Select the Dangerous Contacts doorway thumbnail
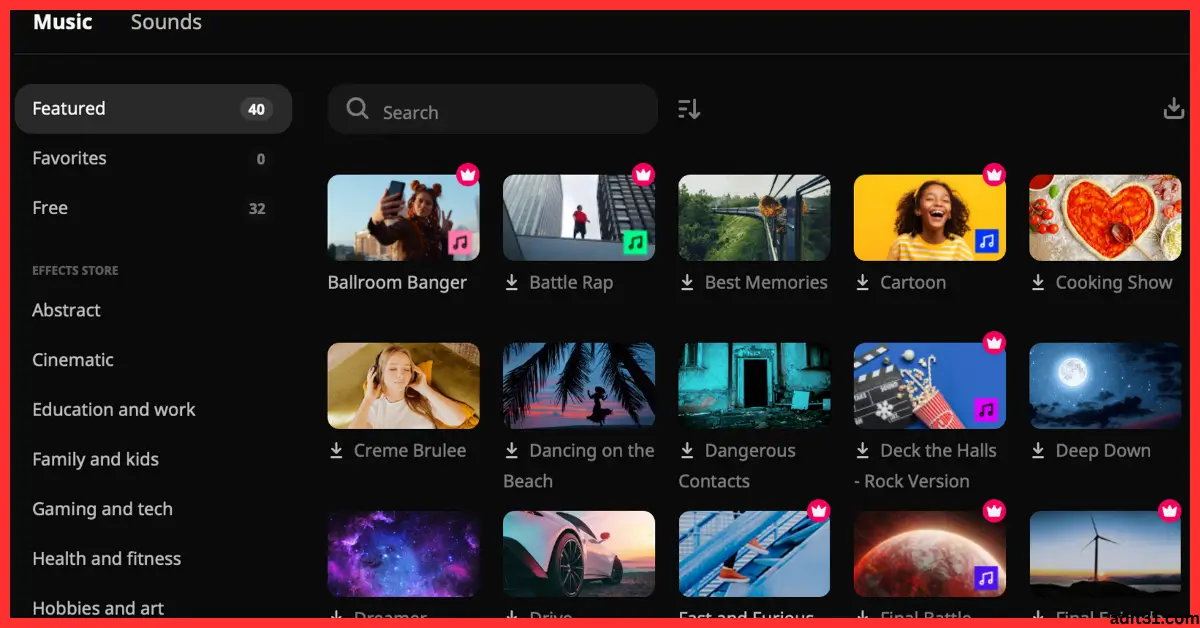Screen dimensions: 1200x628 (x=755, y=386)
